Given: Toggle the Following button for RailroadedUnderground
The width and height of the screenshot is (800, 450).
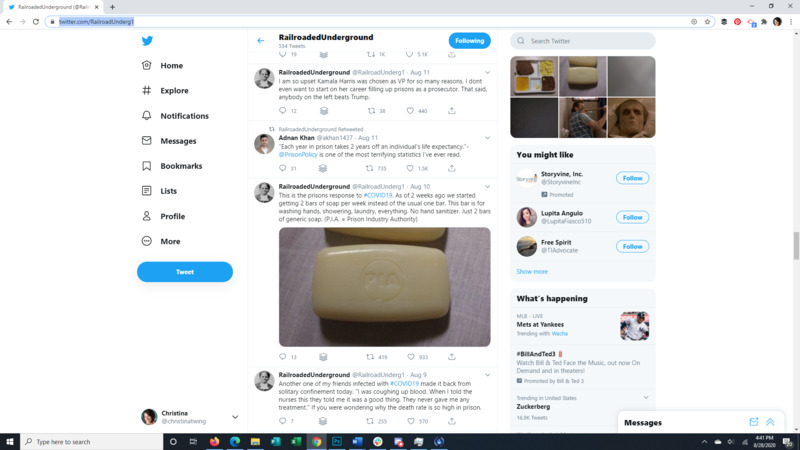Looking at the screenshot, I should [469, 41].
